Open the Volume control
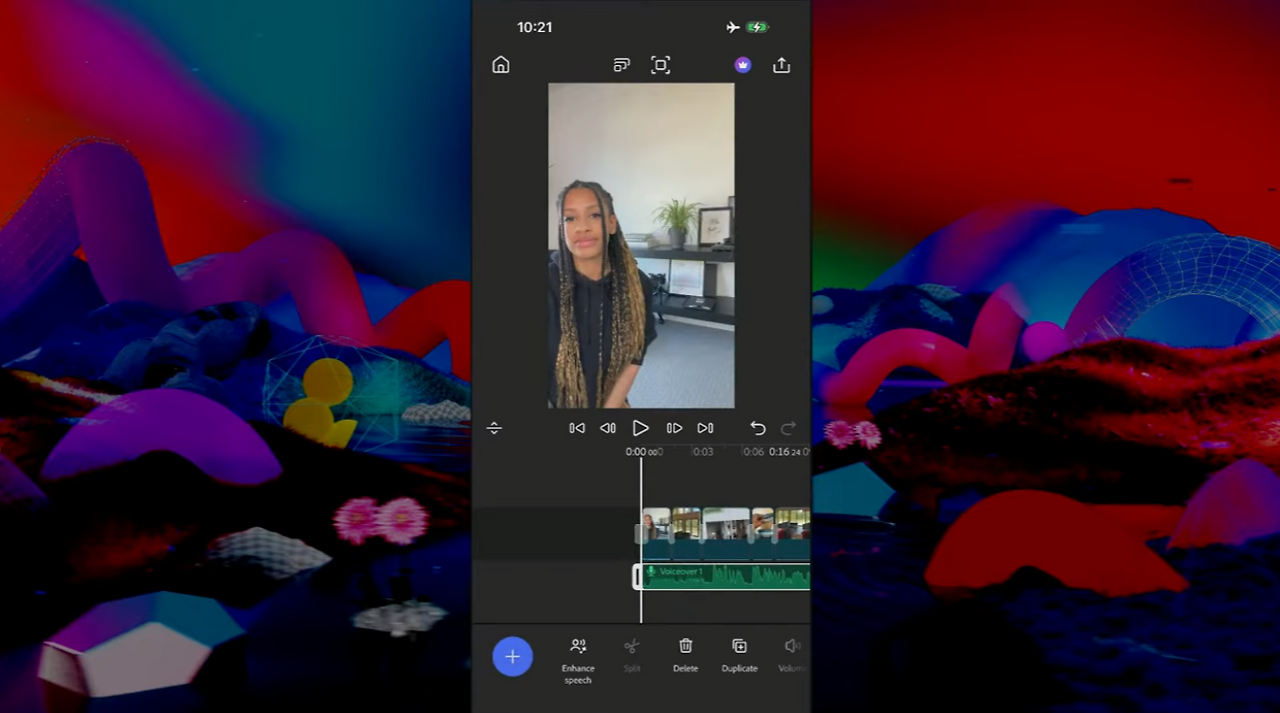This screenshot has height=713, width=1280. 792,656
